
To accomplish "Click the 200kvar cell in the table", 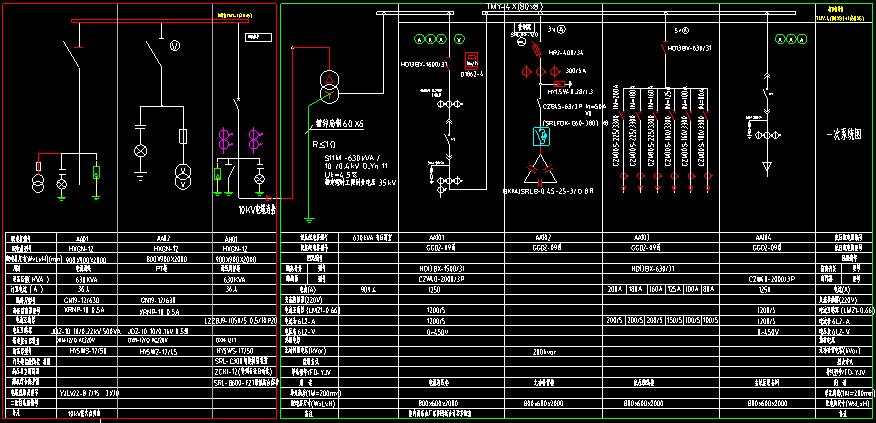I will coord(544,350).
